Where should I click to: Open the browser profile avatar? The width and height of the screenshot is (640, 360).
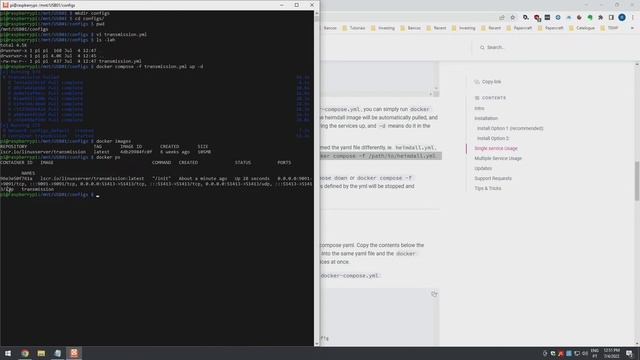(622, 17)
